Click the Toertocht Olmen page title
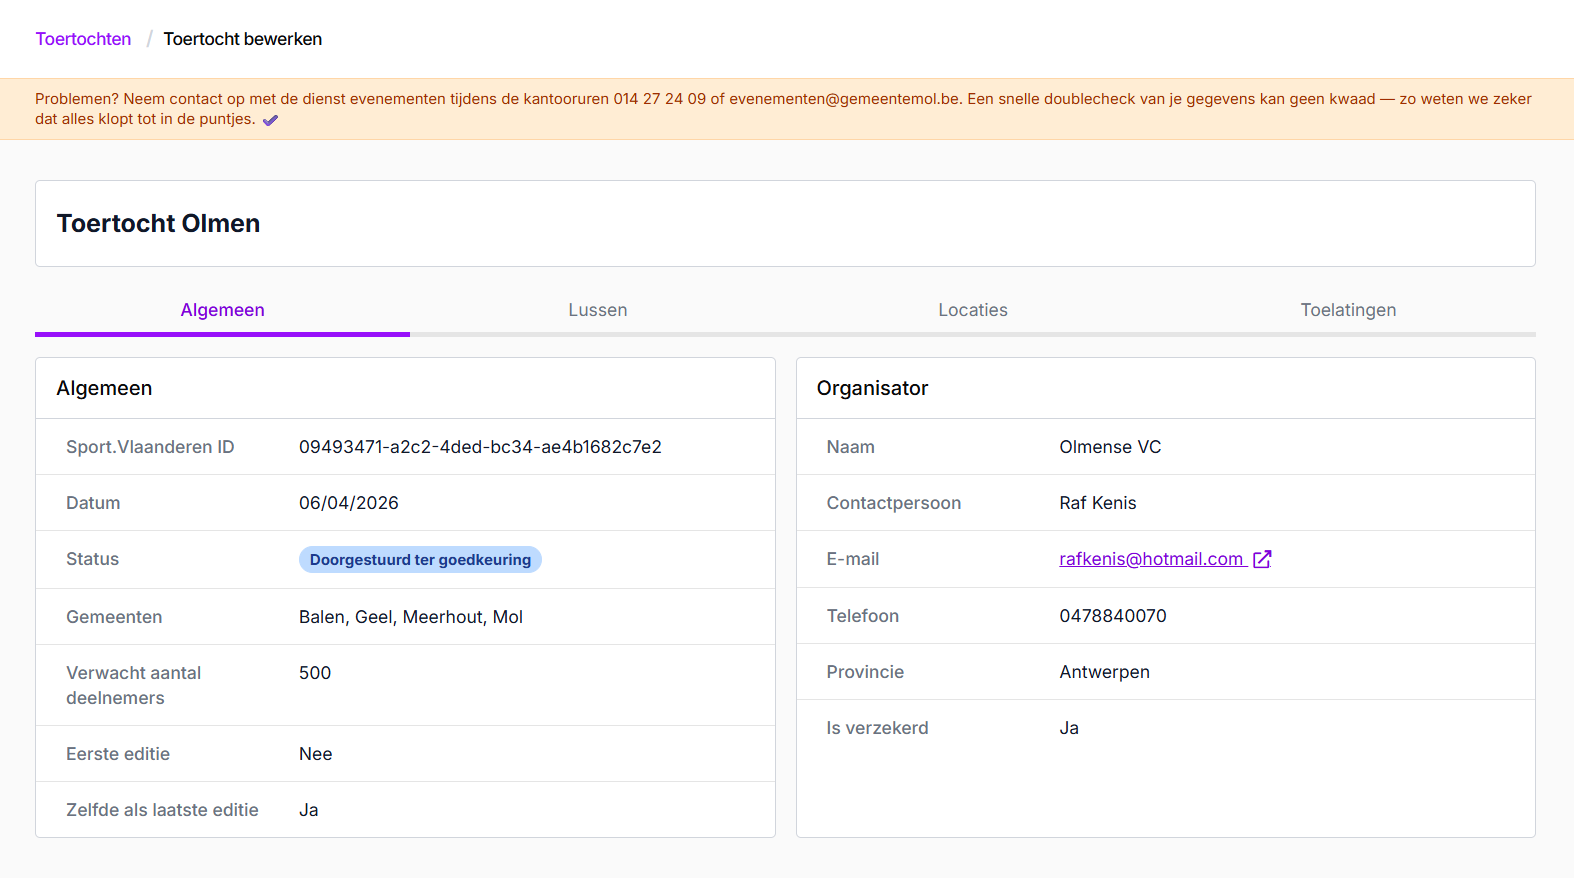The width and height of the screenshot is (1574, 878). pyautogui.click(x=158, y=223)
